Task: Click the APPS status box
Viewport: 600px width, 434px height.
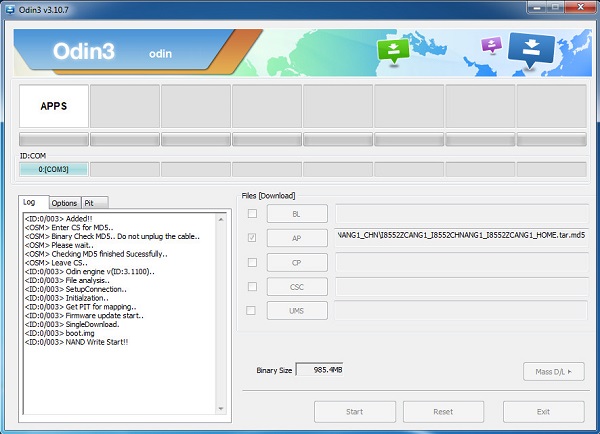Action: click(54, 106)
